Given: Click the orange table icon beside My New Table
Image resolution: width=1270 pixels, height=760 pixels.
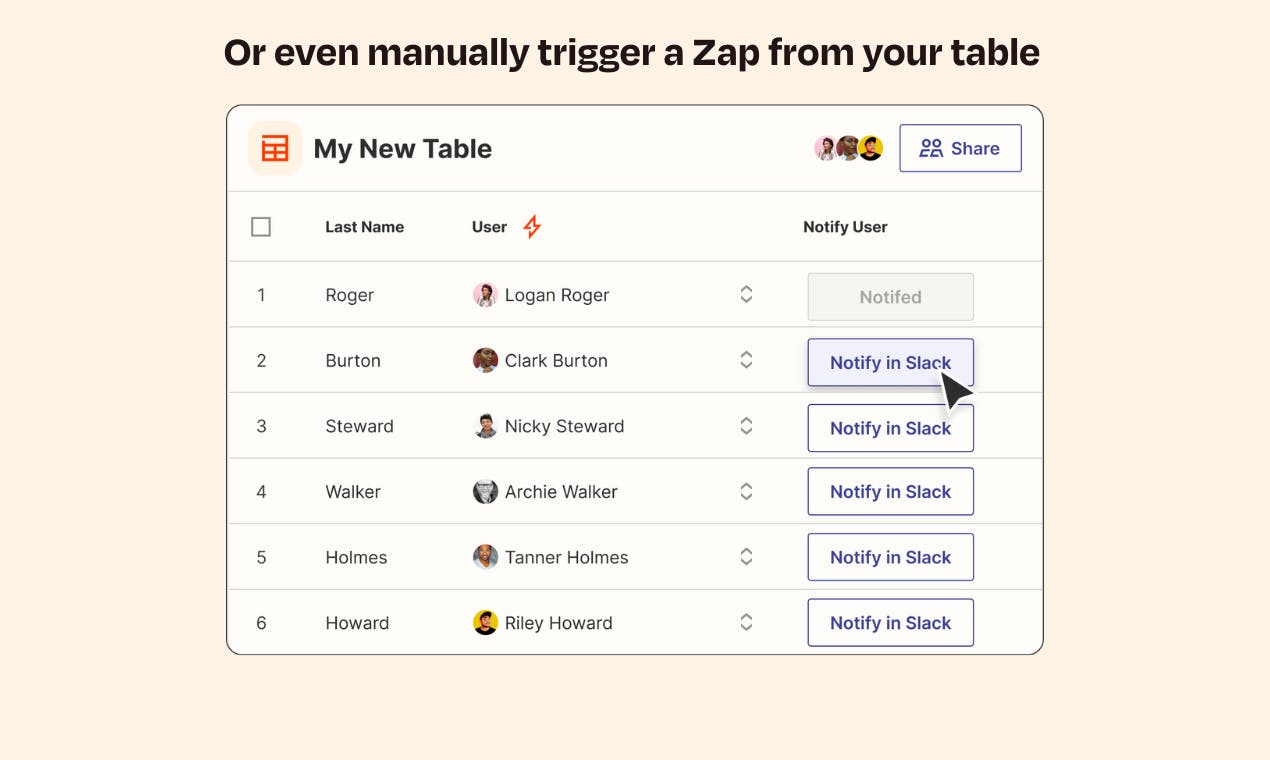Looking at the screenshot, I should click(275, 148).
